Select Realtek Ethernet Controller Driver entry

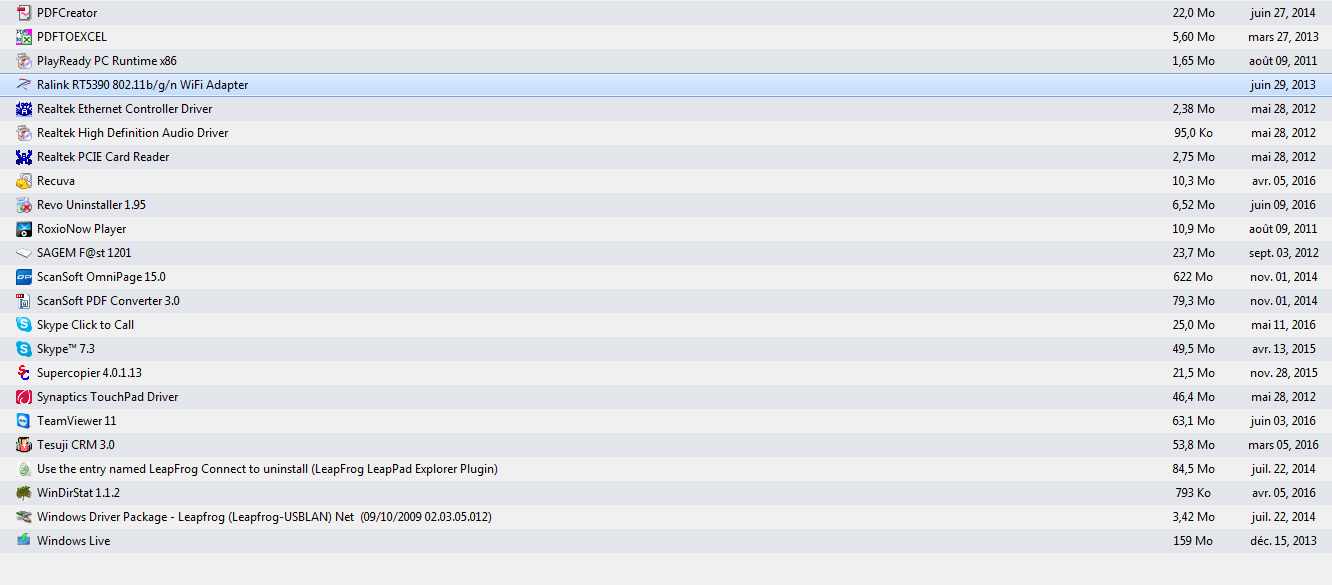tap(124, 109)
